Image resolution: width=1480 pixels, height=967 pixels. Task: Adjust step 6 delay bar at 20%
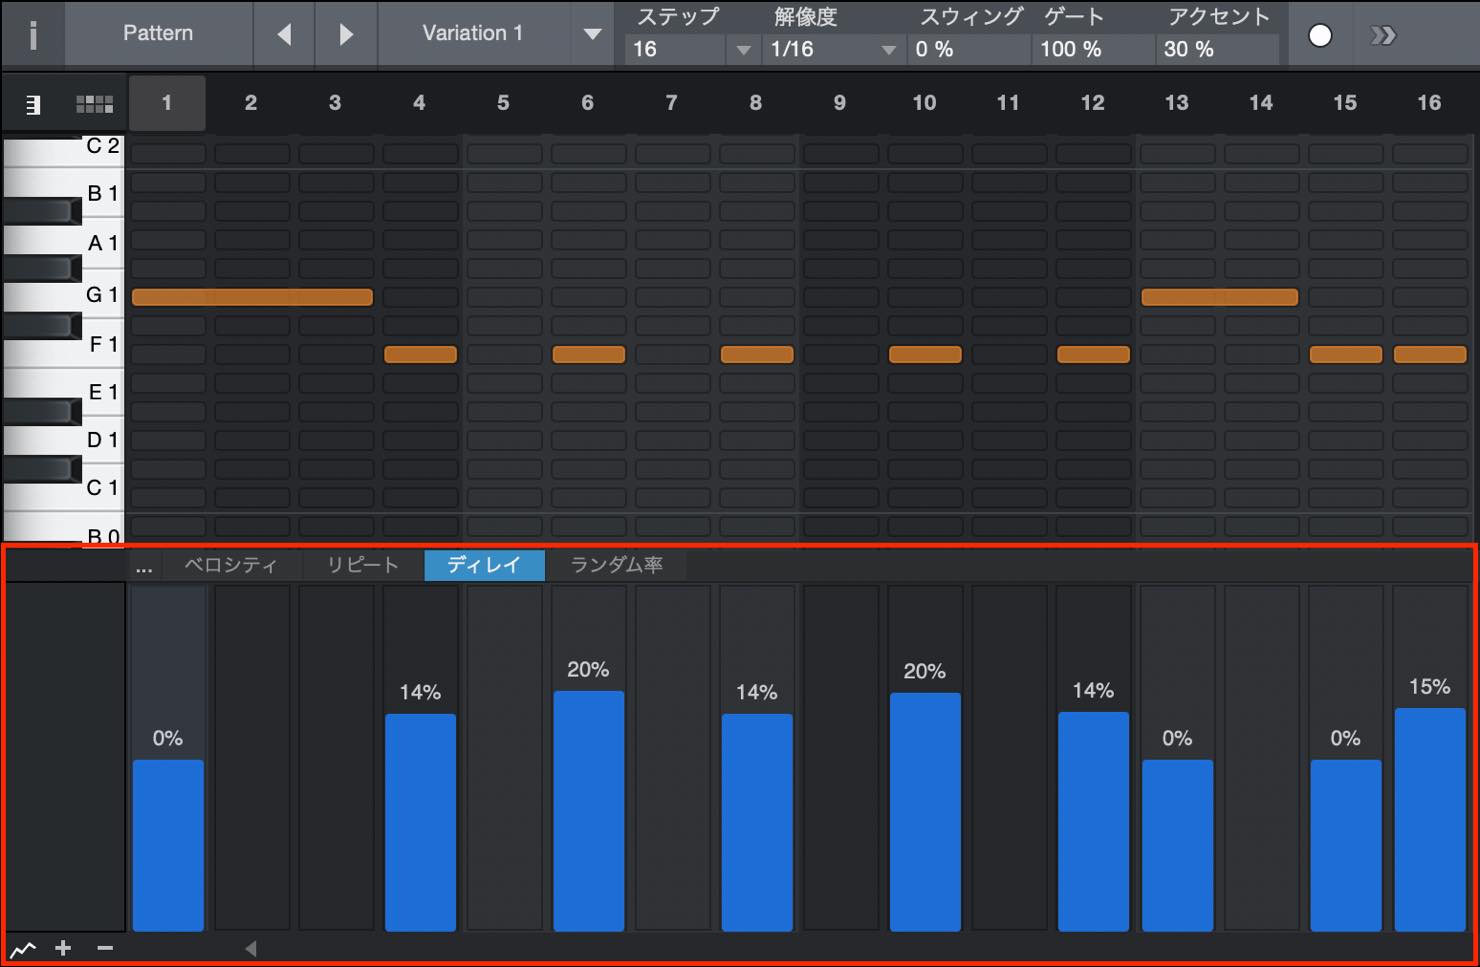pyautogui.click(x=589, y=811)
